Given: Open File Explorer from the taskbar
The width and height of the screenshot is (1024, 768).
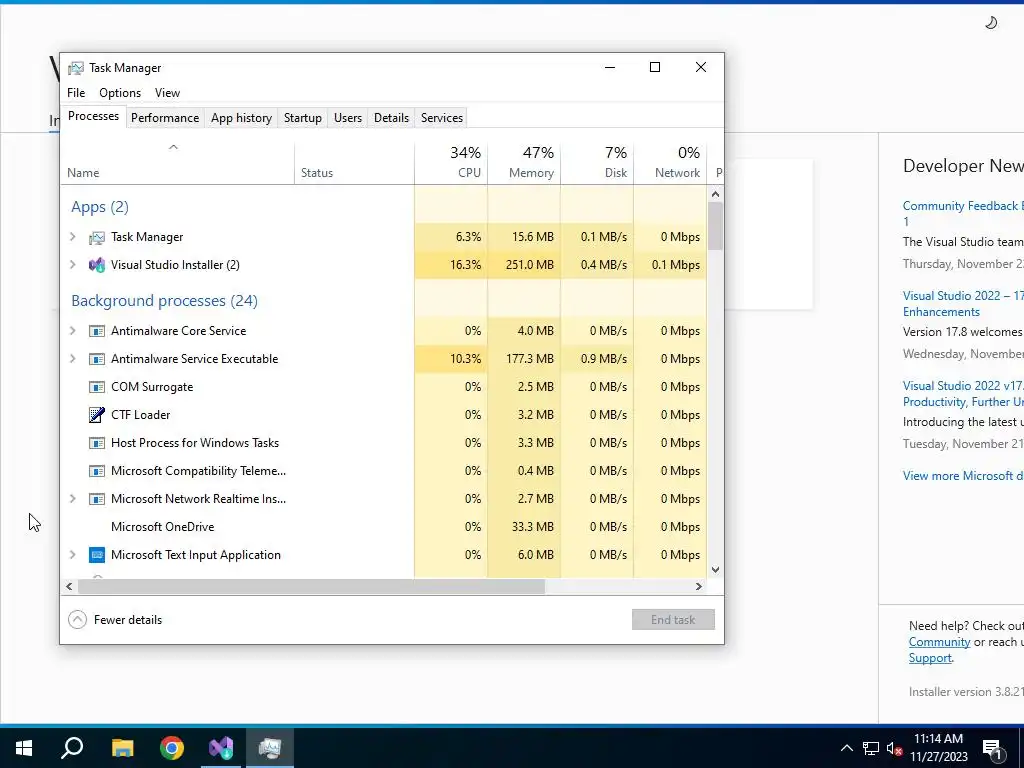Looking at the screenshot, I should click(122, 748).
